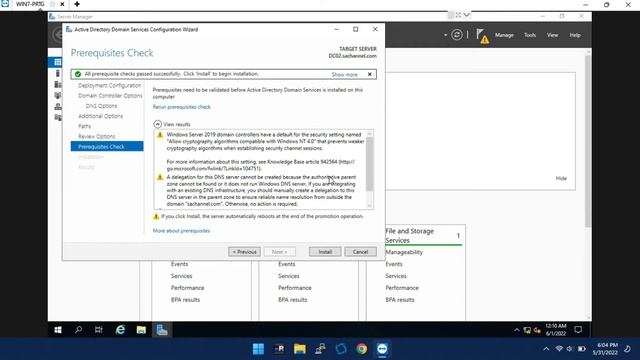Image resolution: width=640 pixels, height=360 pixels.
Task: Expand remote hidden tray icons chevron
Action: 517,330
